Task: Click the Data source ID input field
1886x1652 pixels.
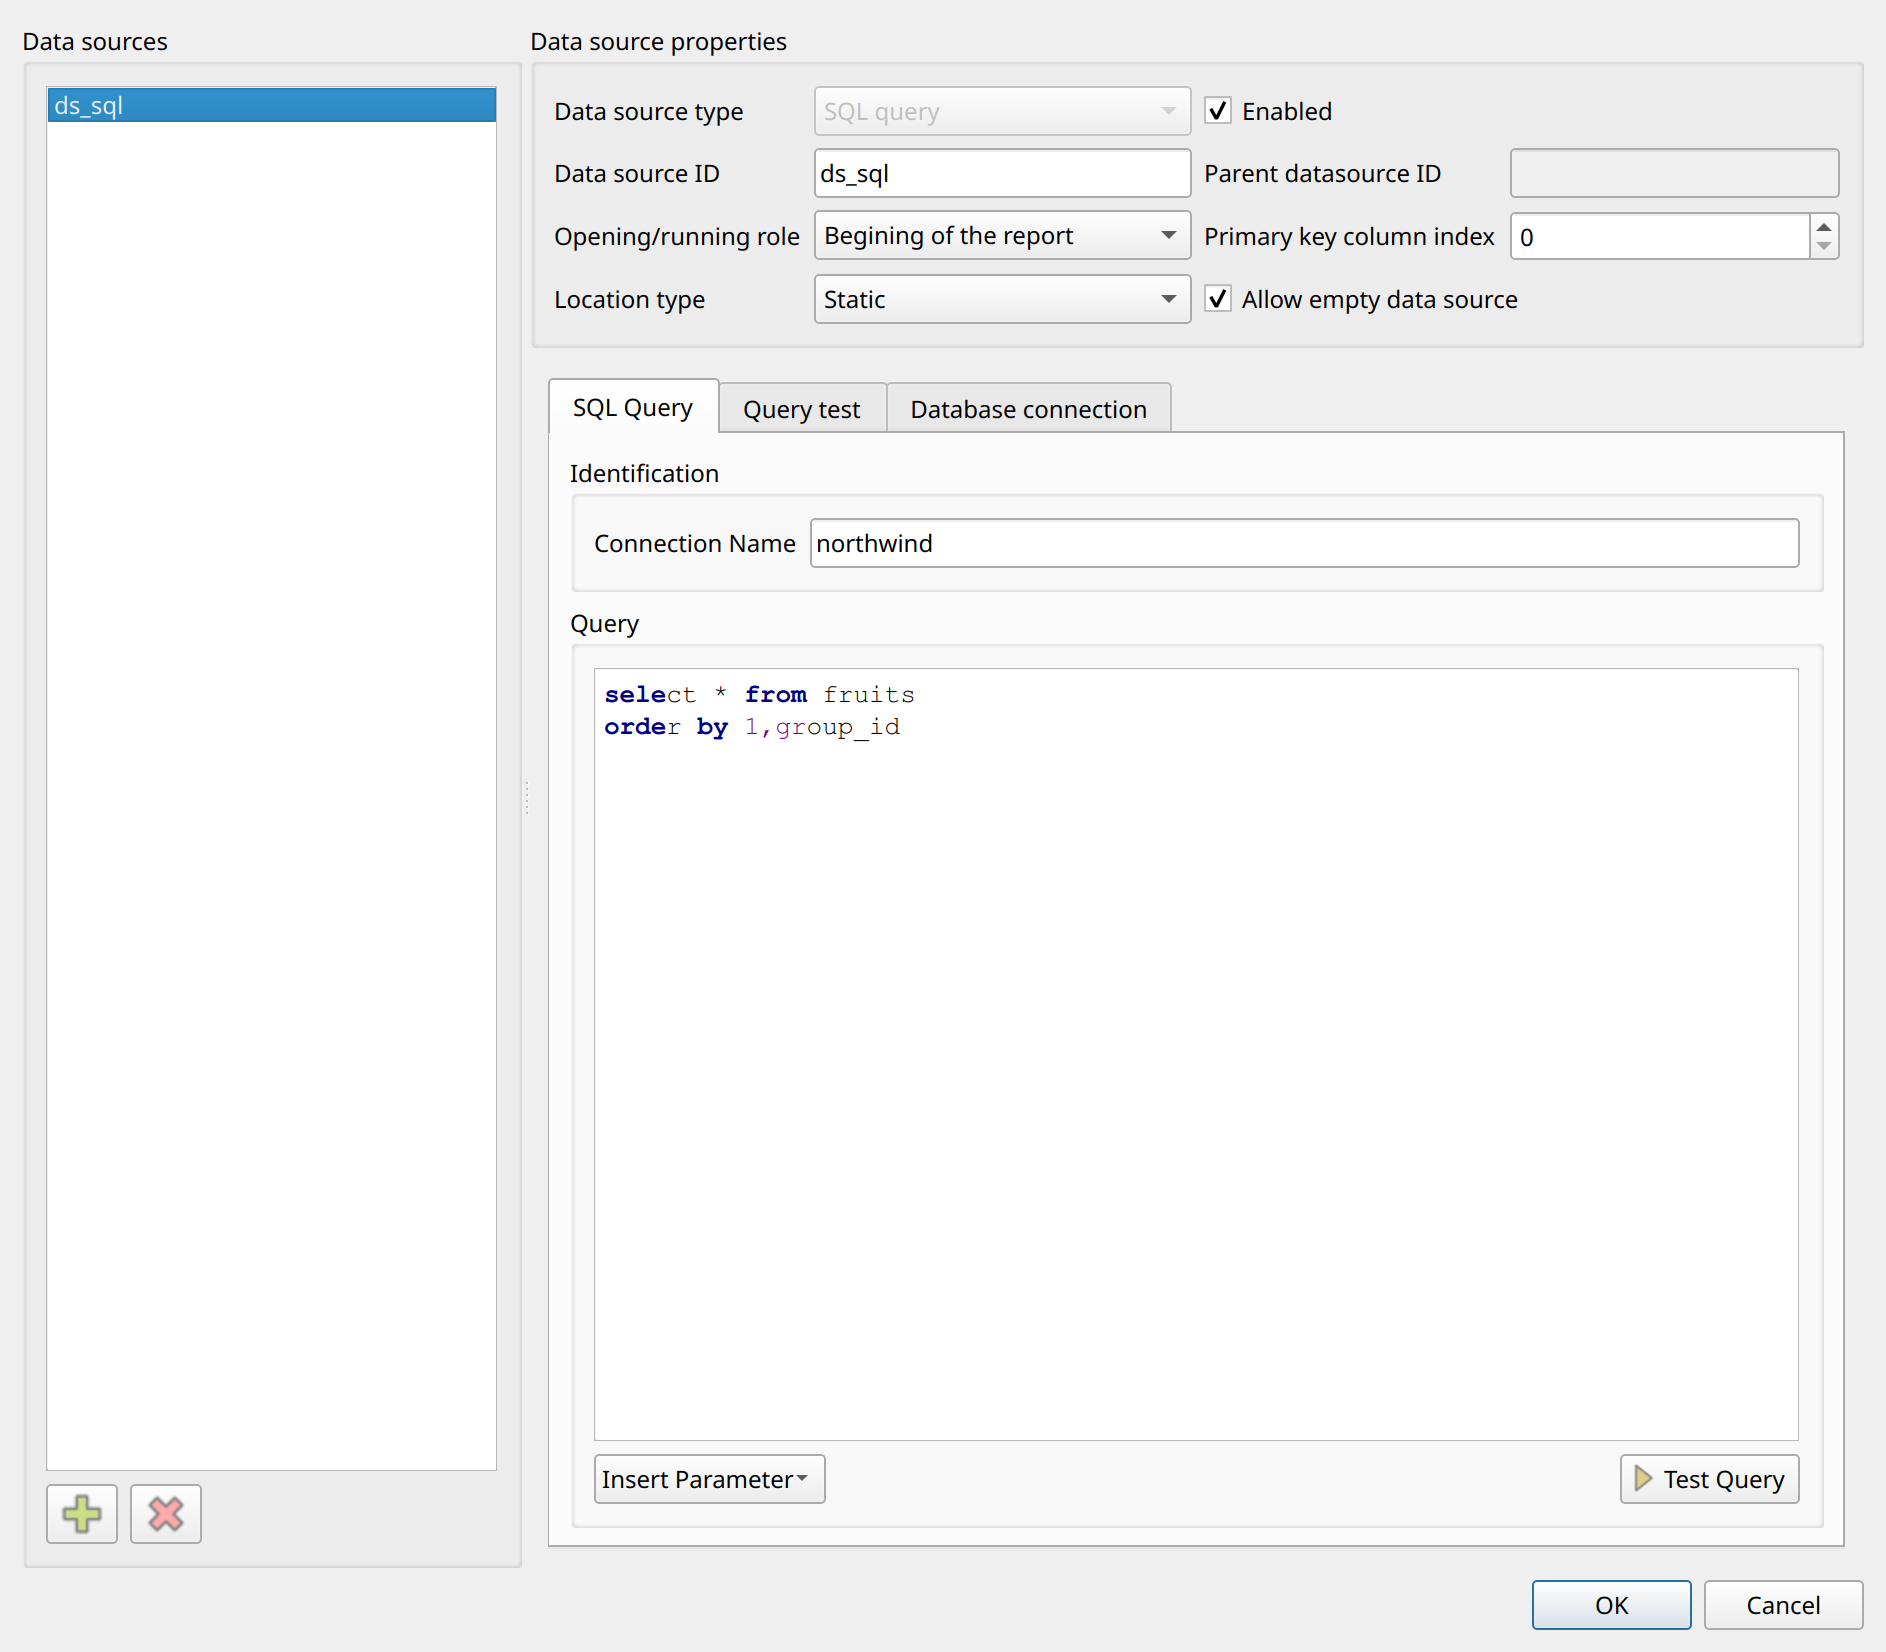Action: point(1002,173)
